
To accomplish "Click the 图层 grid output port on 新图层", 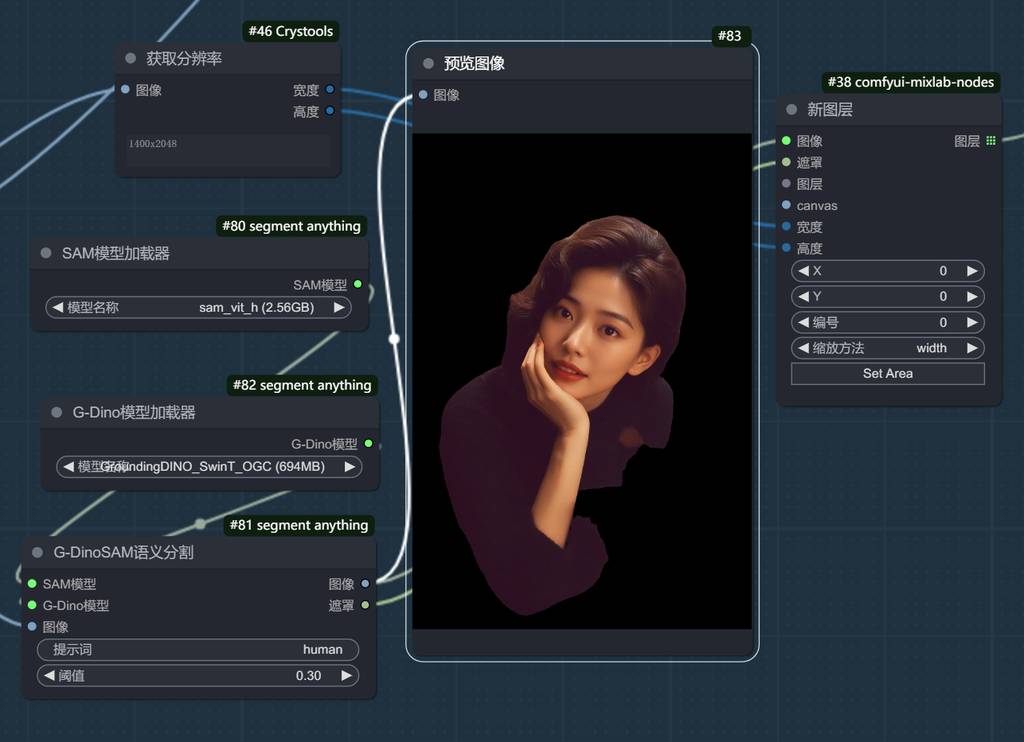I will coord(990,141).
